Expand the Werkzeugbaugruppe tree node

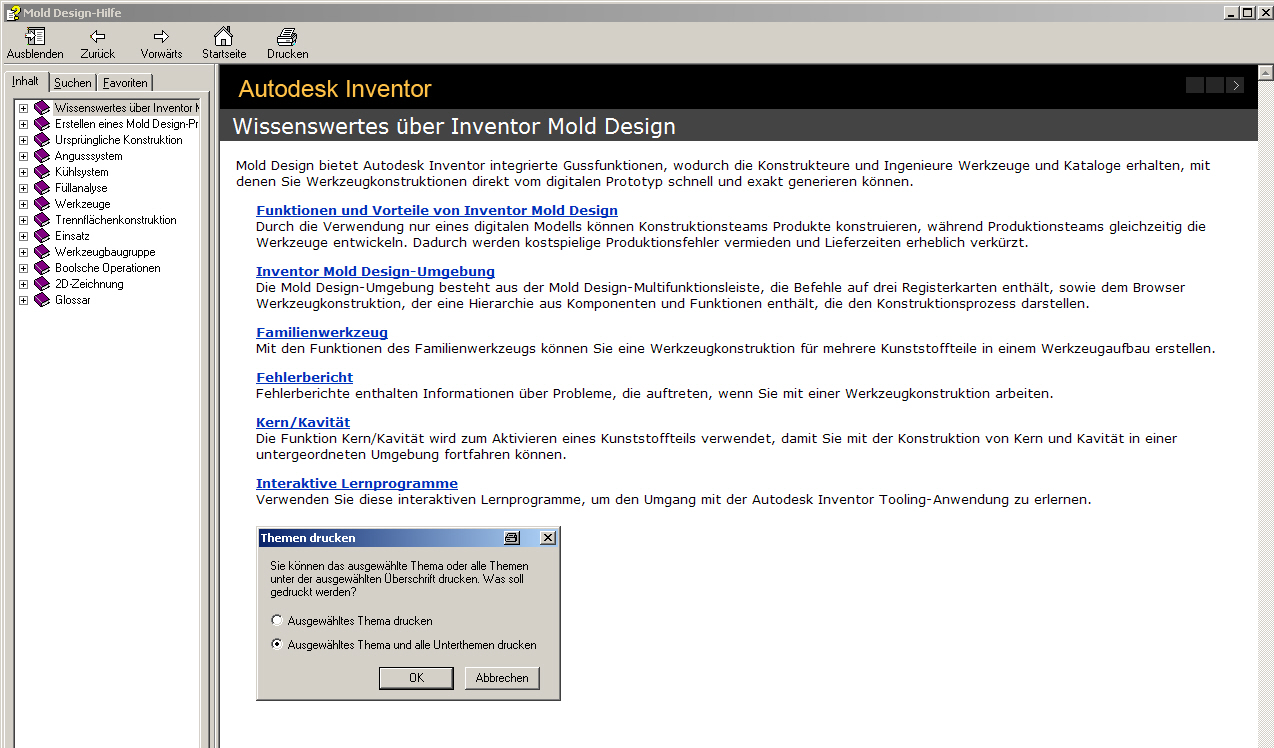click(x=23, y=252)
